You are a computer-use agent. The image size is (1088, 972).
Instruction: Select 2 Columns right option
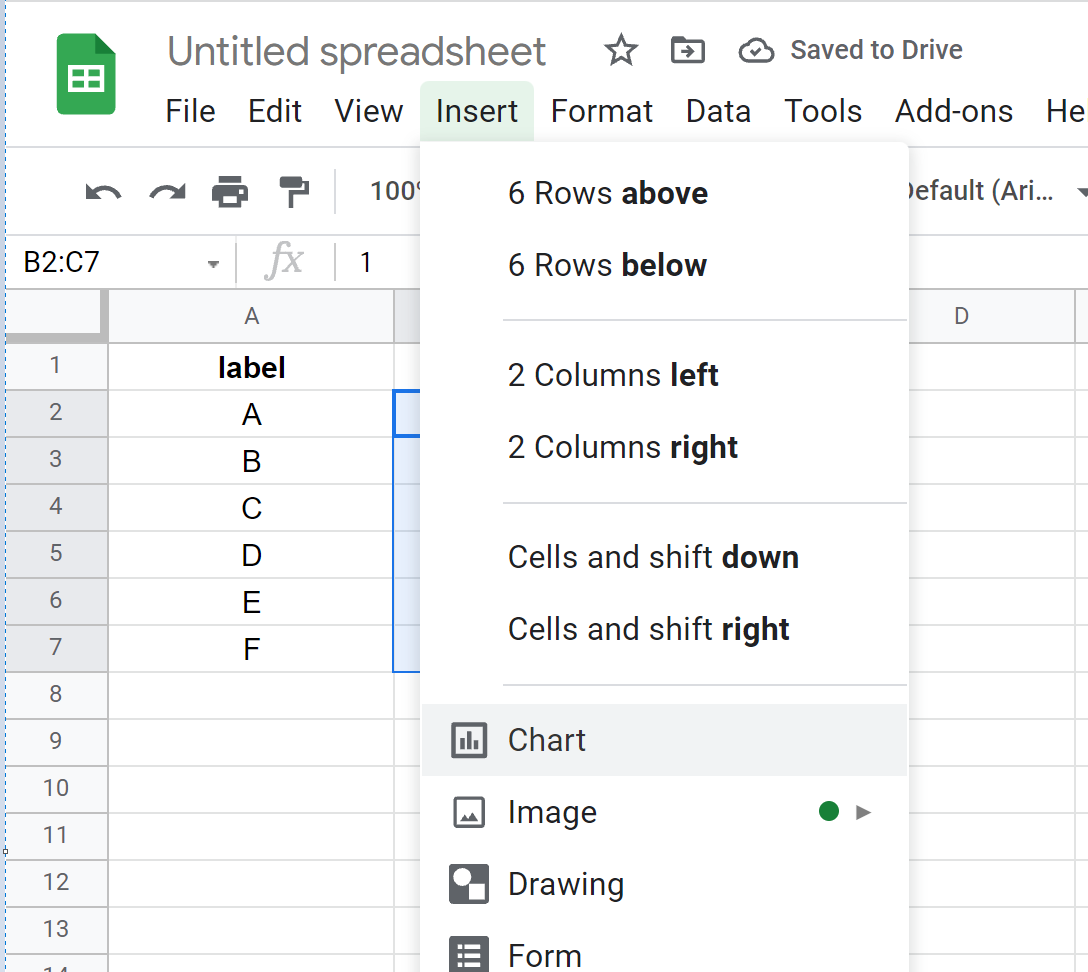[x=622, y=447]
